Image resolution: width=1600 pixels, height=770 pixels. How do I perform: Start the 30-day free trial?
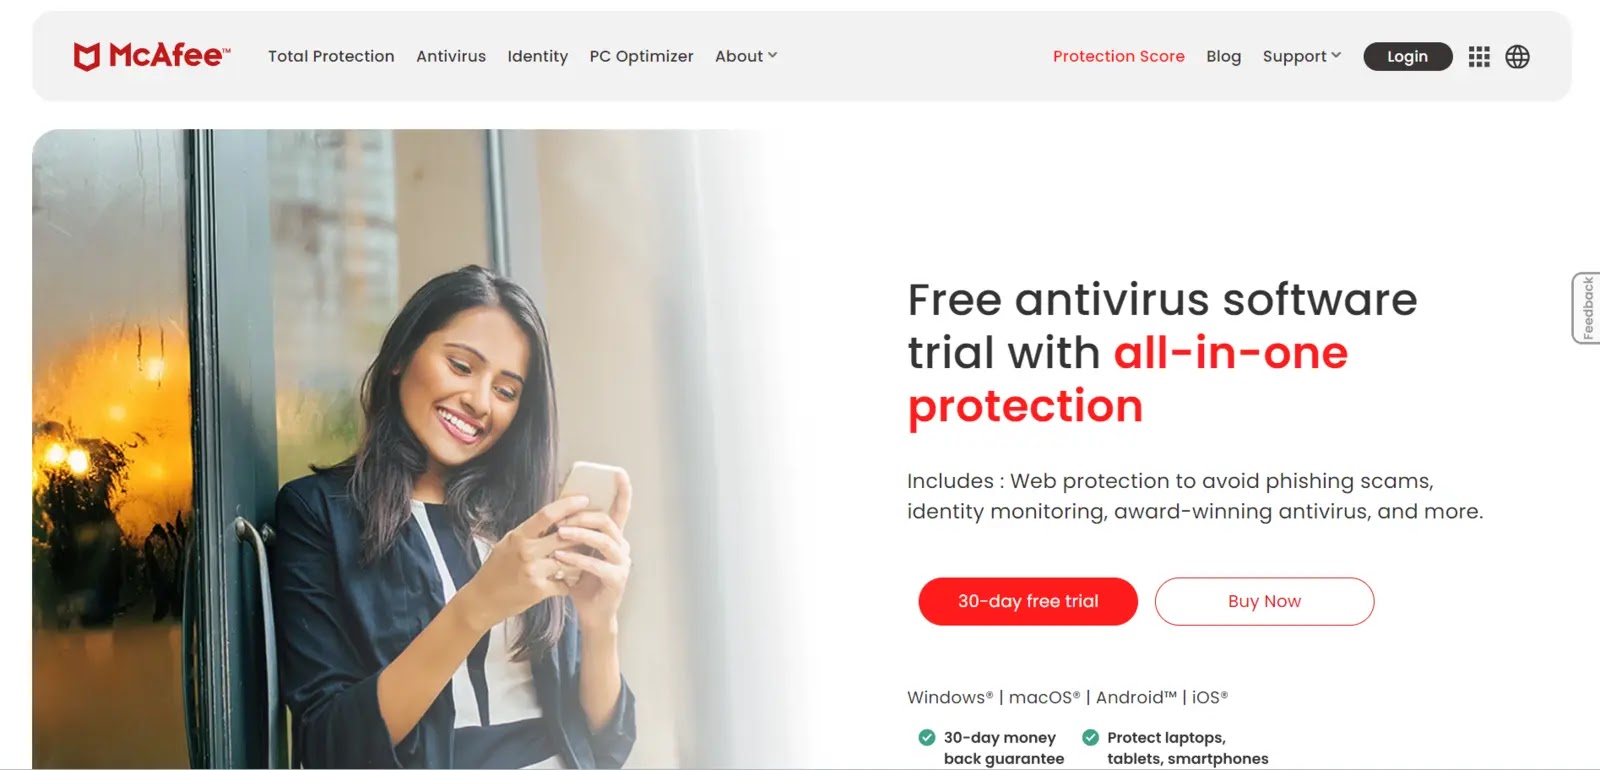coord(1028,601)
